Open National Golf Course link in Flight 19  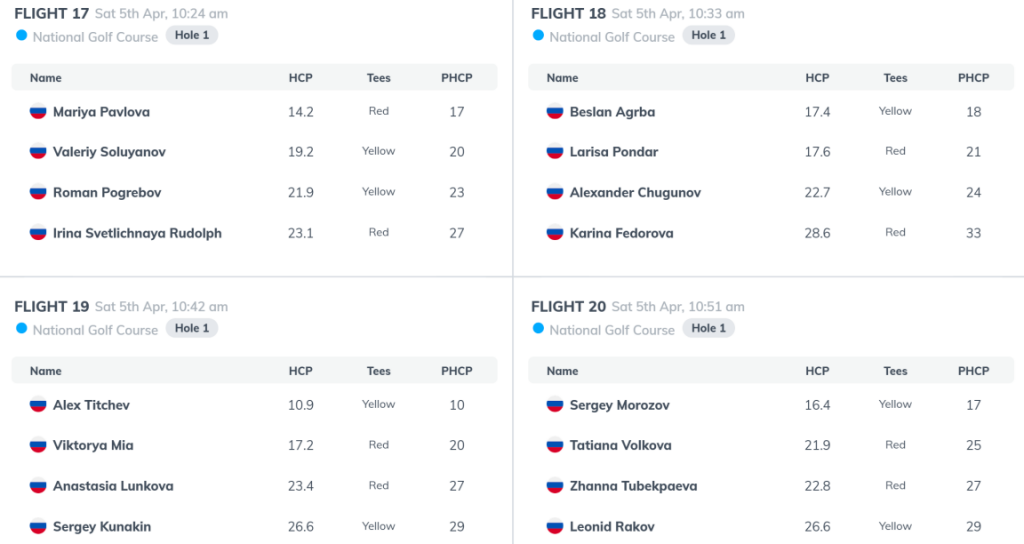(x=95, y=330)
